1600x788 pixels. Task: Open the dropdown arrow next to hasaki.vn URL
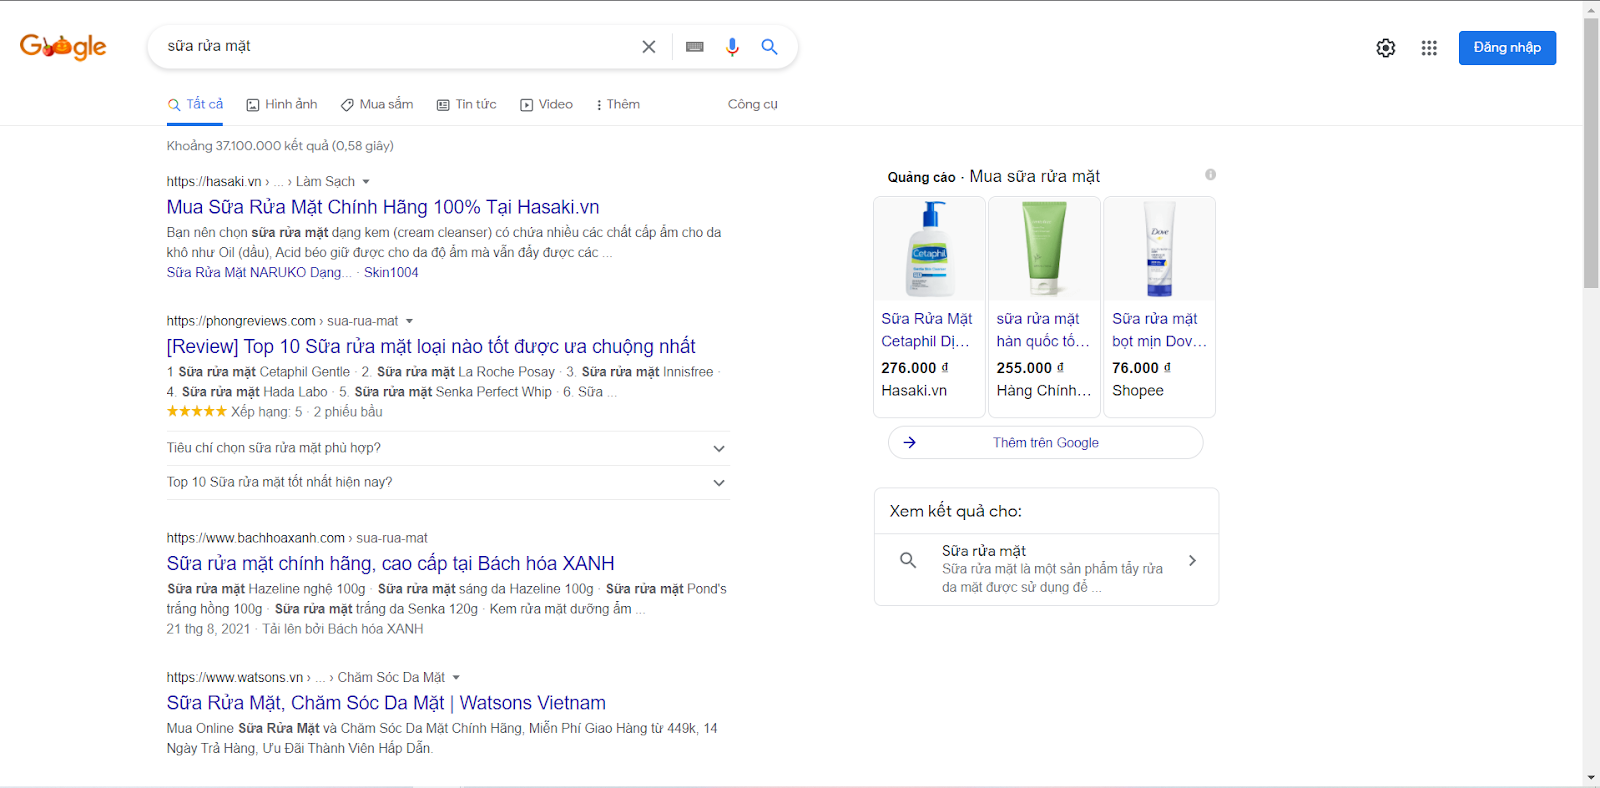(x=366, y=182)
